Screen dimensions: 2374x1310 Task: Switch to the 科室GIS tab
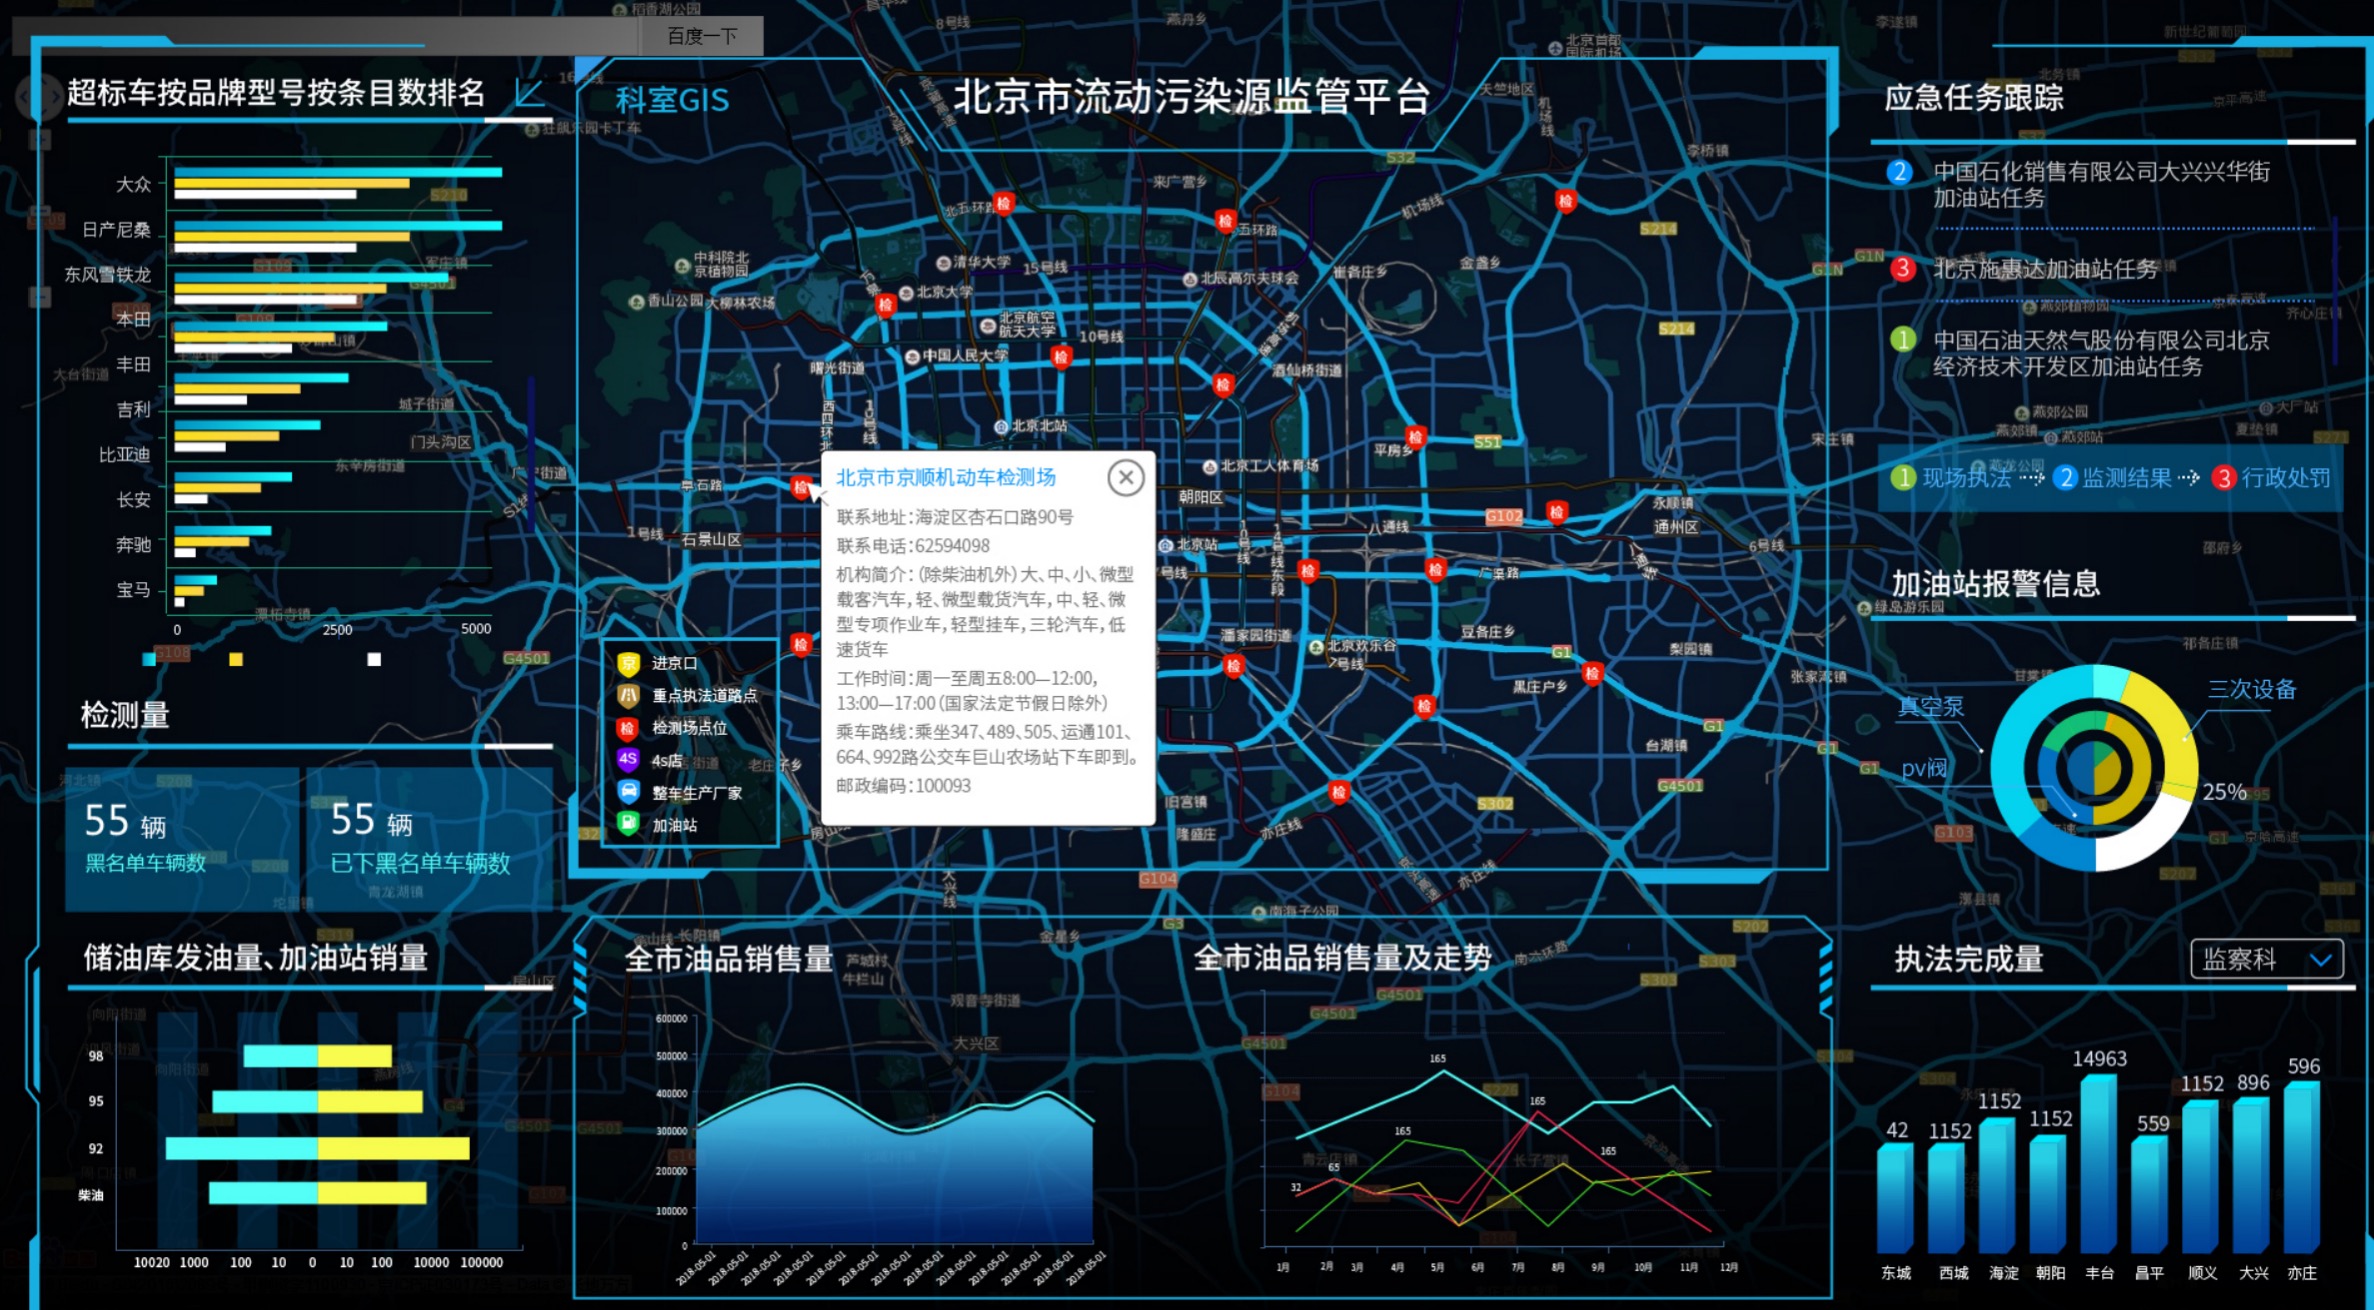pyautogui.click(x=672, y=100)
